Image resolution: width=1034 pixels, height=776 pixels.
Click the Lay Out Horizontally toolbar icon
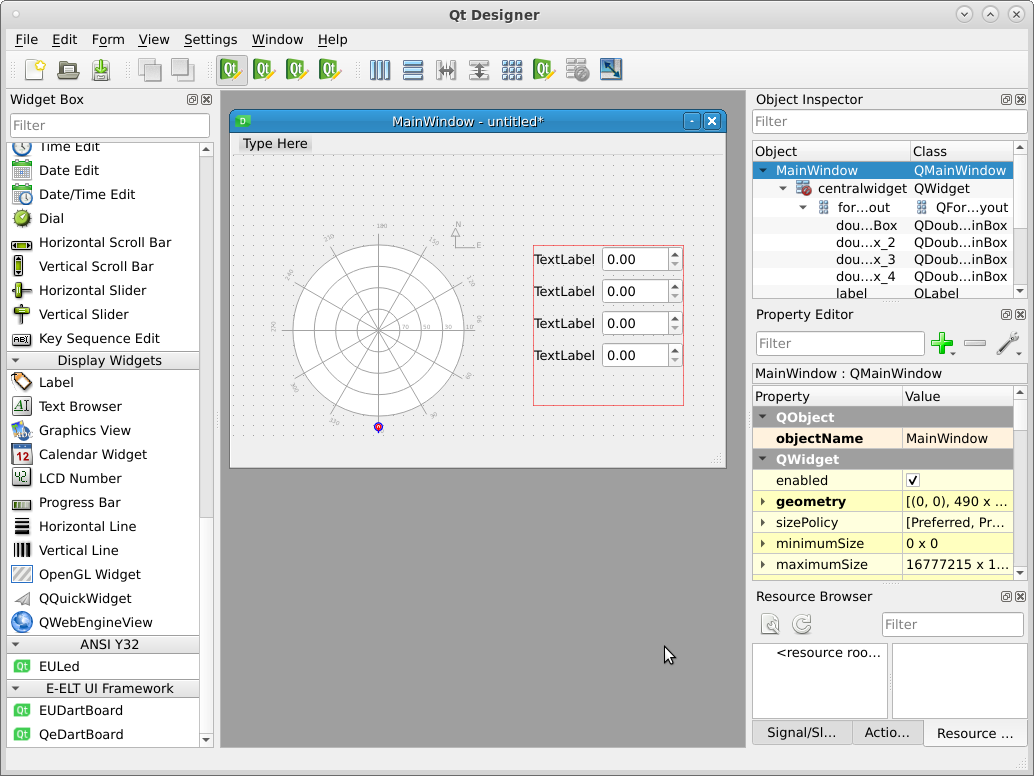(x=380, y=70)
